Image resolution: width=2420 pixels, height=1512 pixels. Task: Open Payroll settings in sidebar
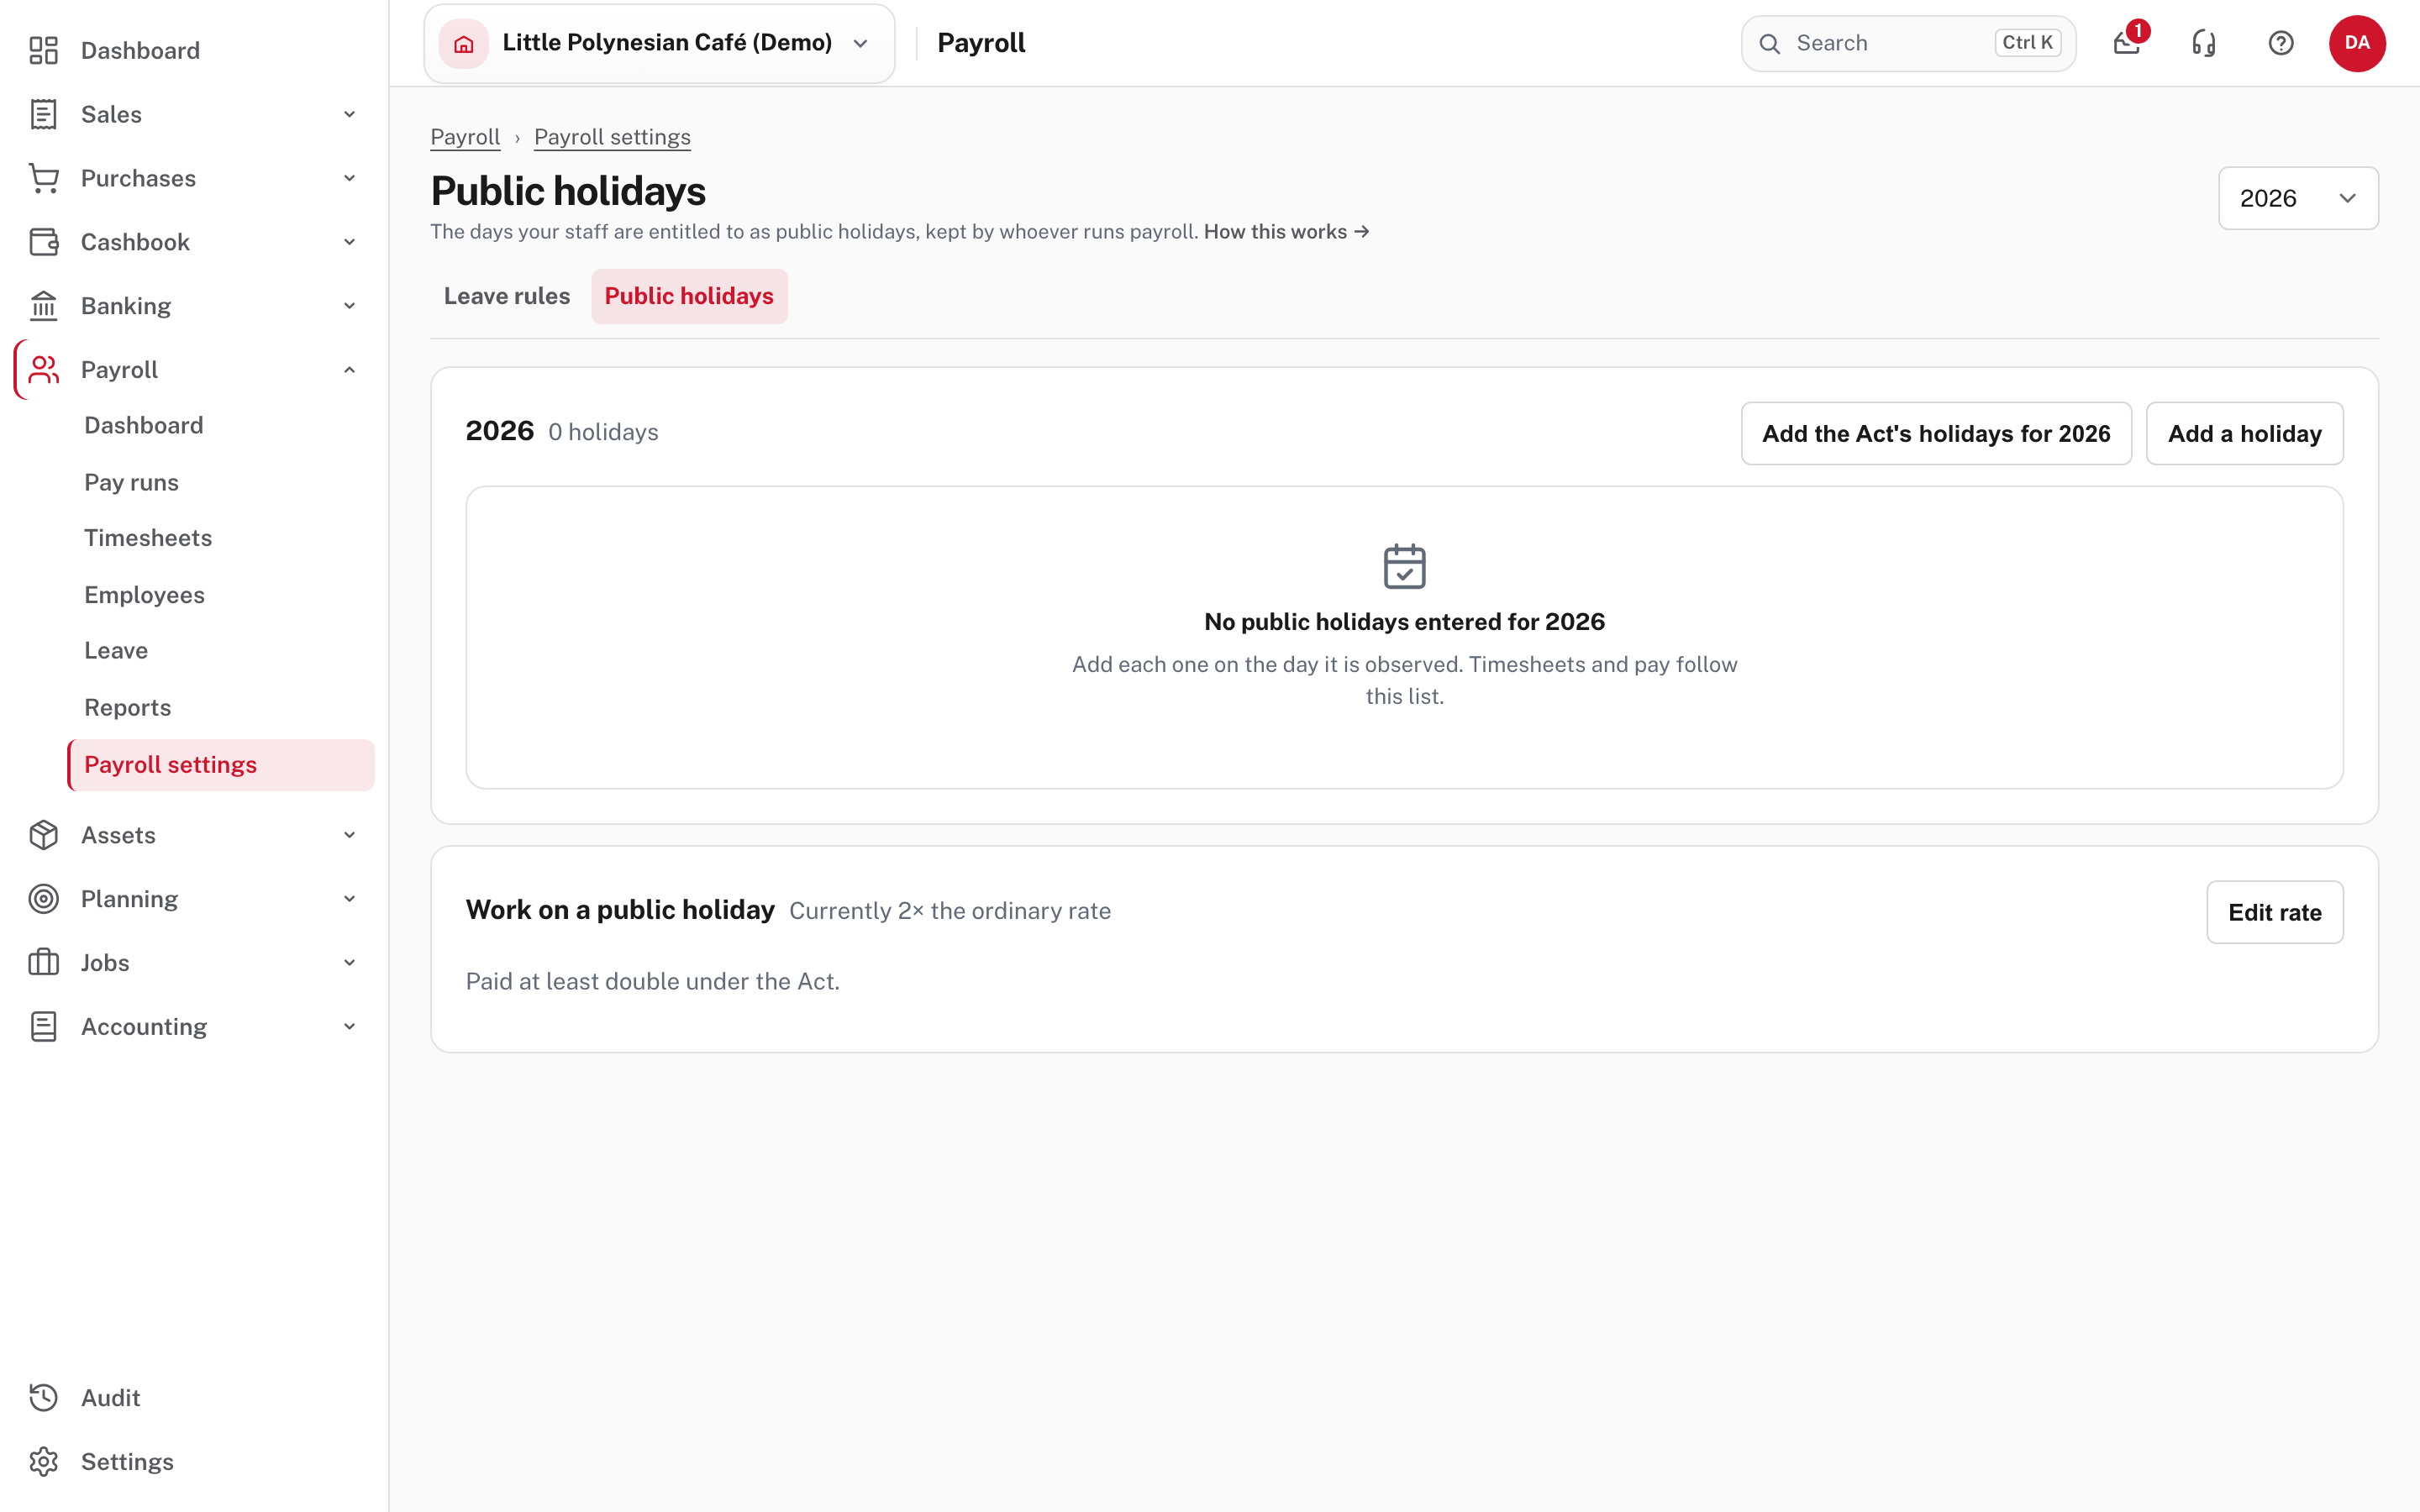pos(221,765)
